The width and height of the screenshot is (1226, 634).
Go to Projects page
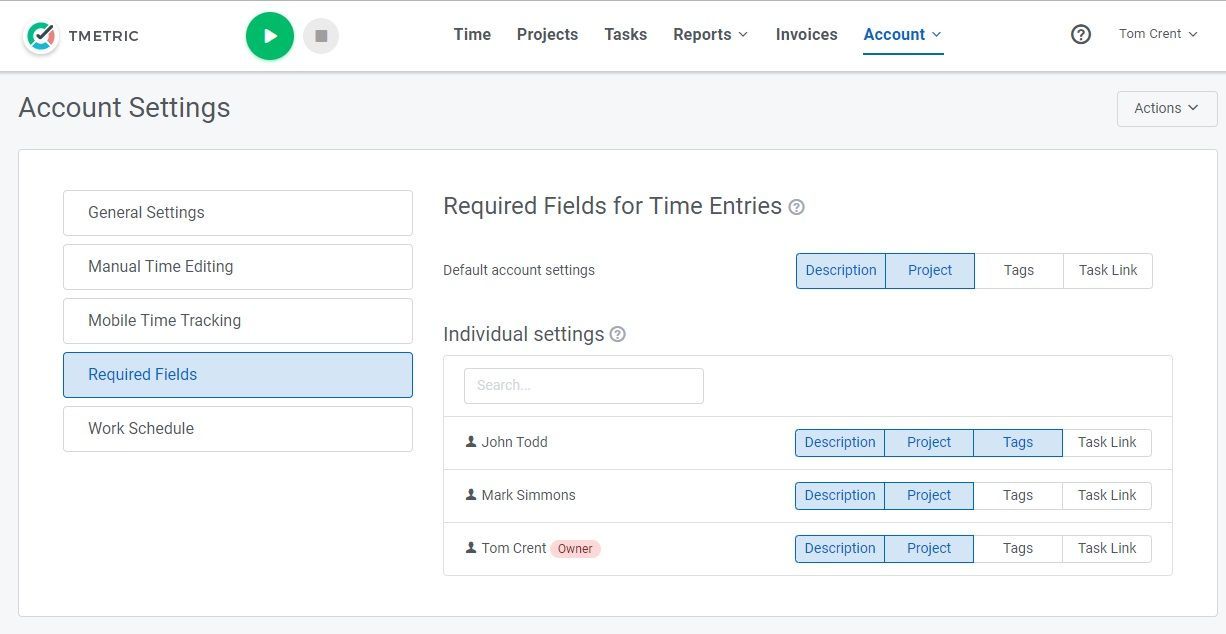point(547,34)
